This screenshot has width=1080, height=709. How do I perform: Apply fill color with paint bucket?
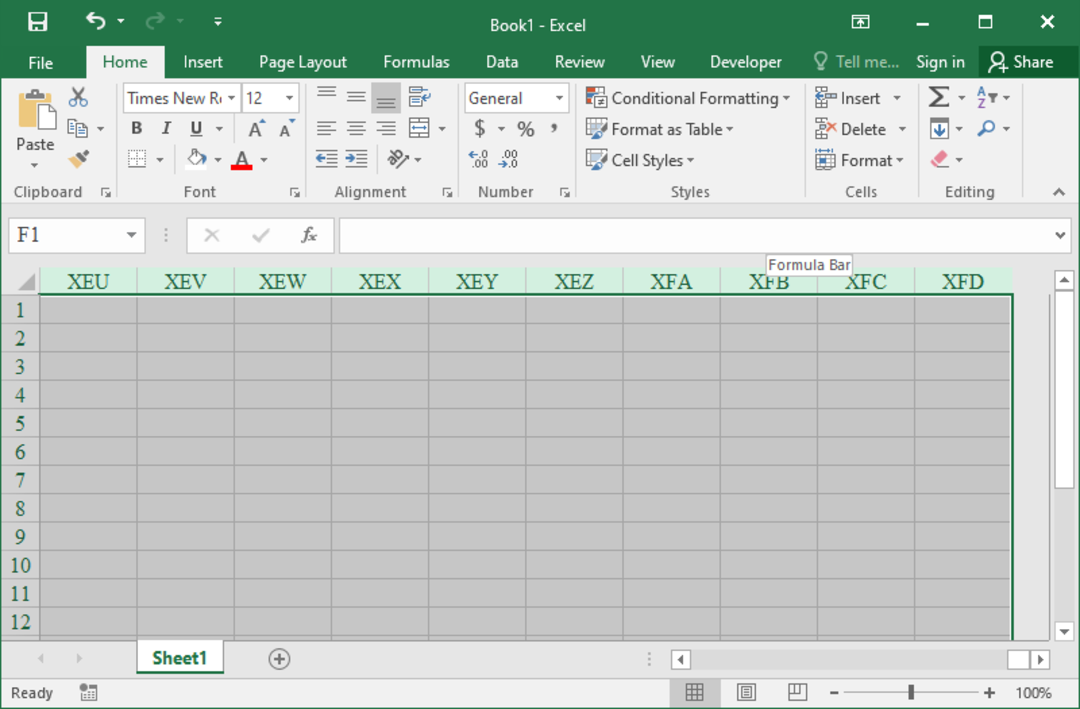click(196, 159)
